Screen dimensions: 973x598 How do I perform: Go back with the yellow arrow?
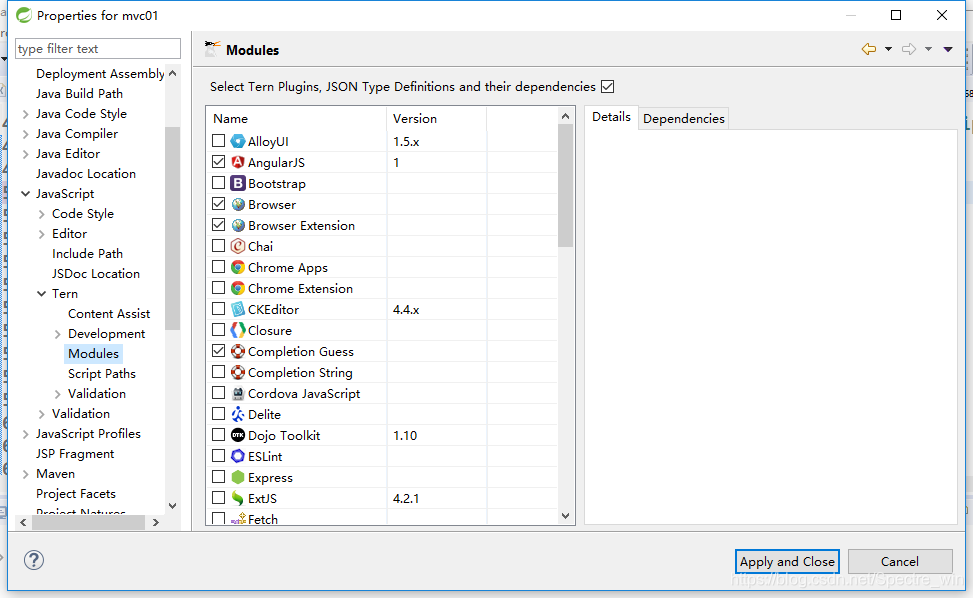[x=869, y=49]
